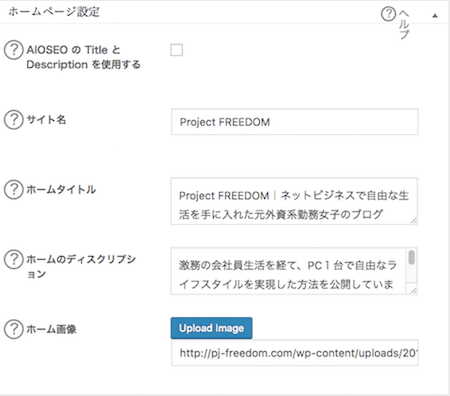450x396 pixels.
Task: Enable the AIOSEO Title と Description checkbox
Action: tap(176, 50)
